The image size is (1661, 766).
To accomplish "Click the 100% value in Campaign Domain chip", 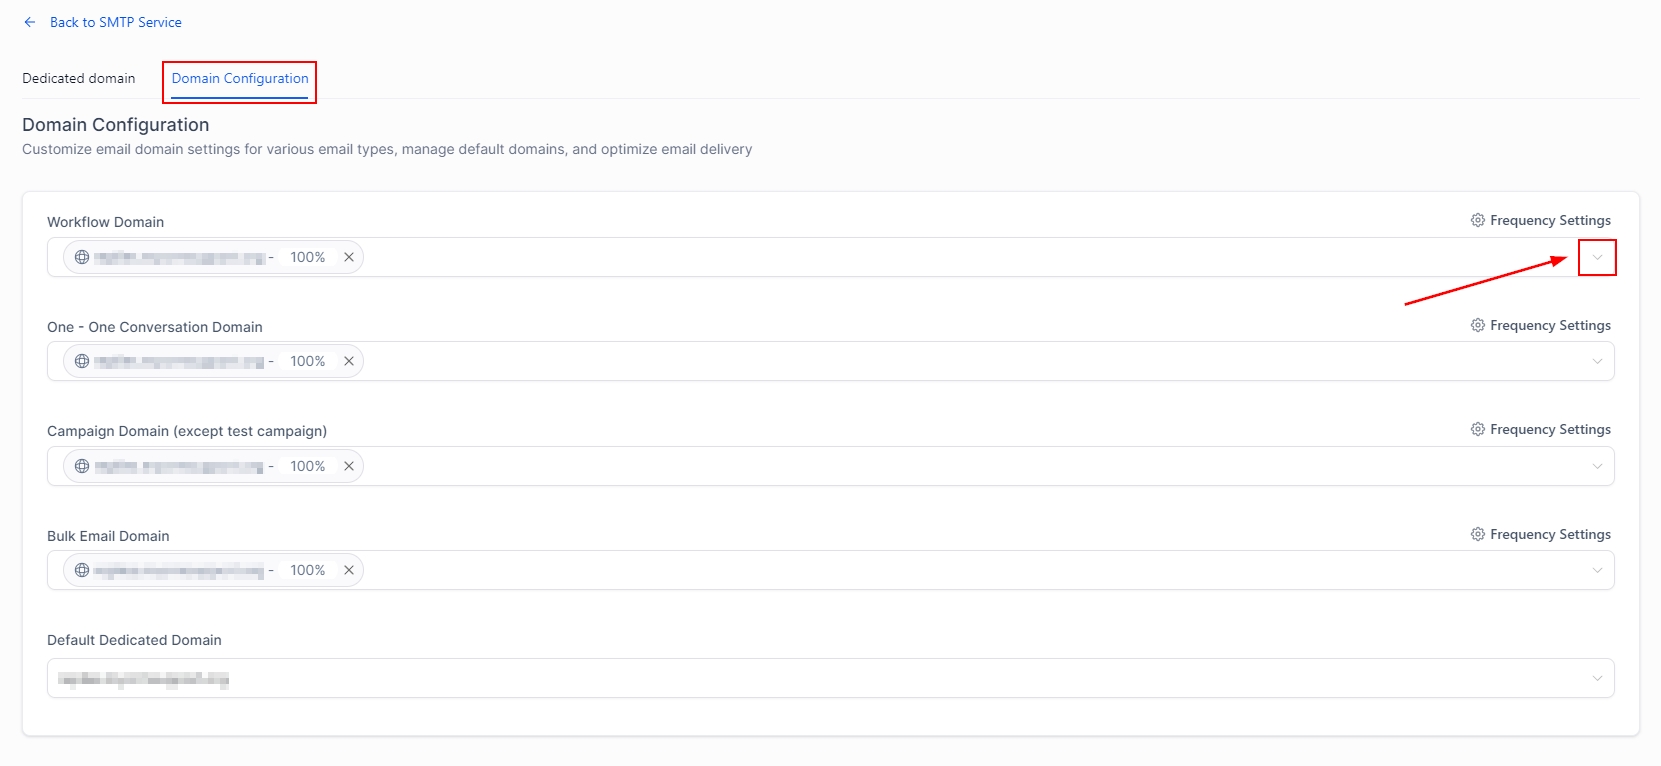I will pos(308,466).
